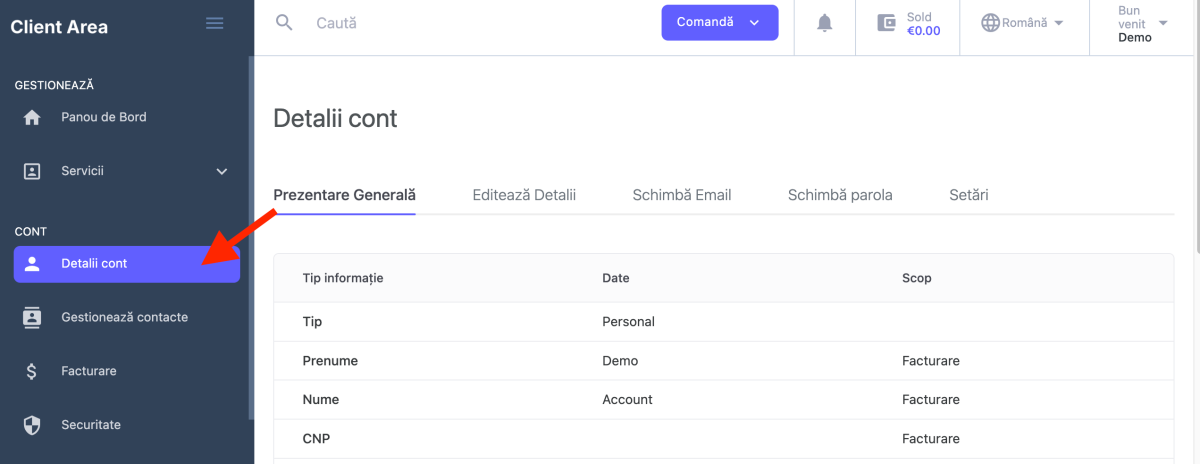
Task: Click the home icon for Panou de Bord
Action: pyautogui.click(x=32, y=117)
